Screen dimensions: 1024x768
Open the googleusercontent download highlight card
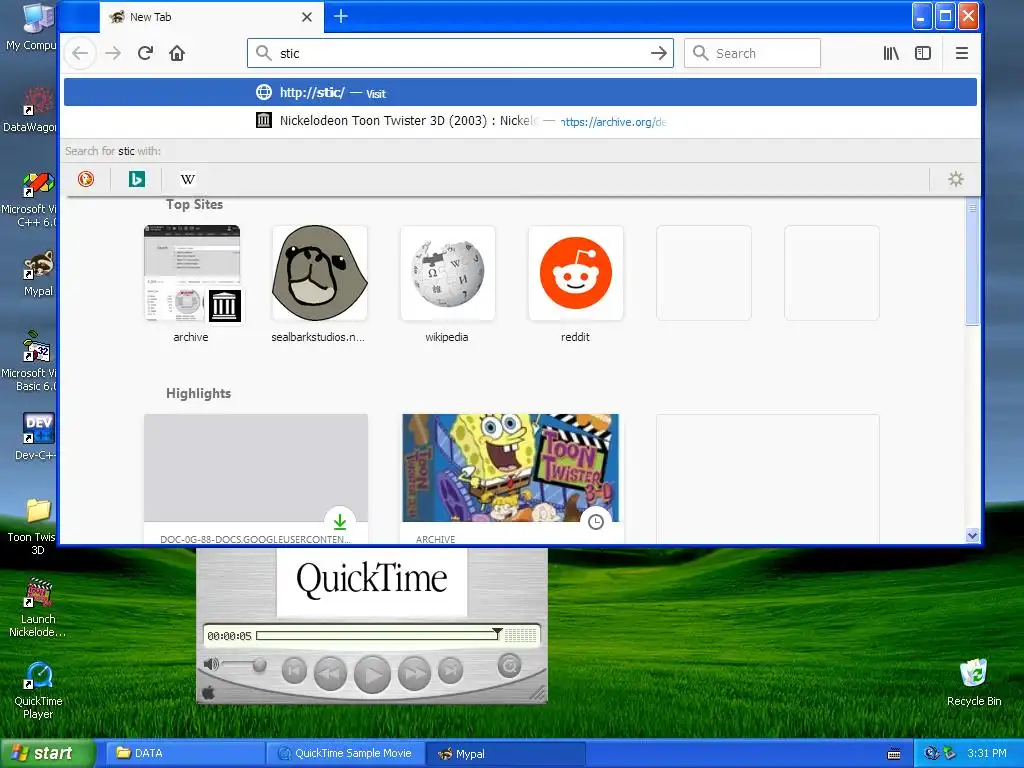tap(256, 478)
